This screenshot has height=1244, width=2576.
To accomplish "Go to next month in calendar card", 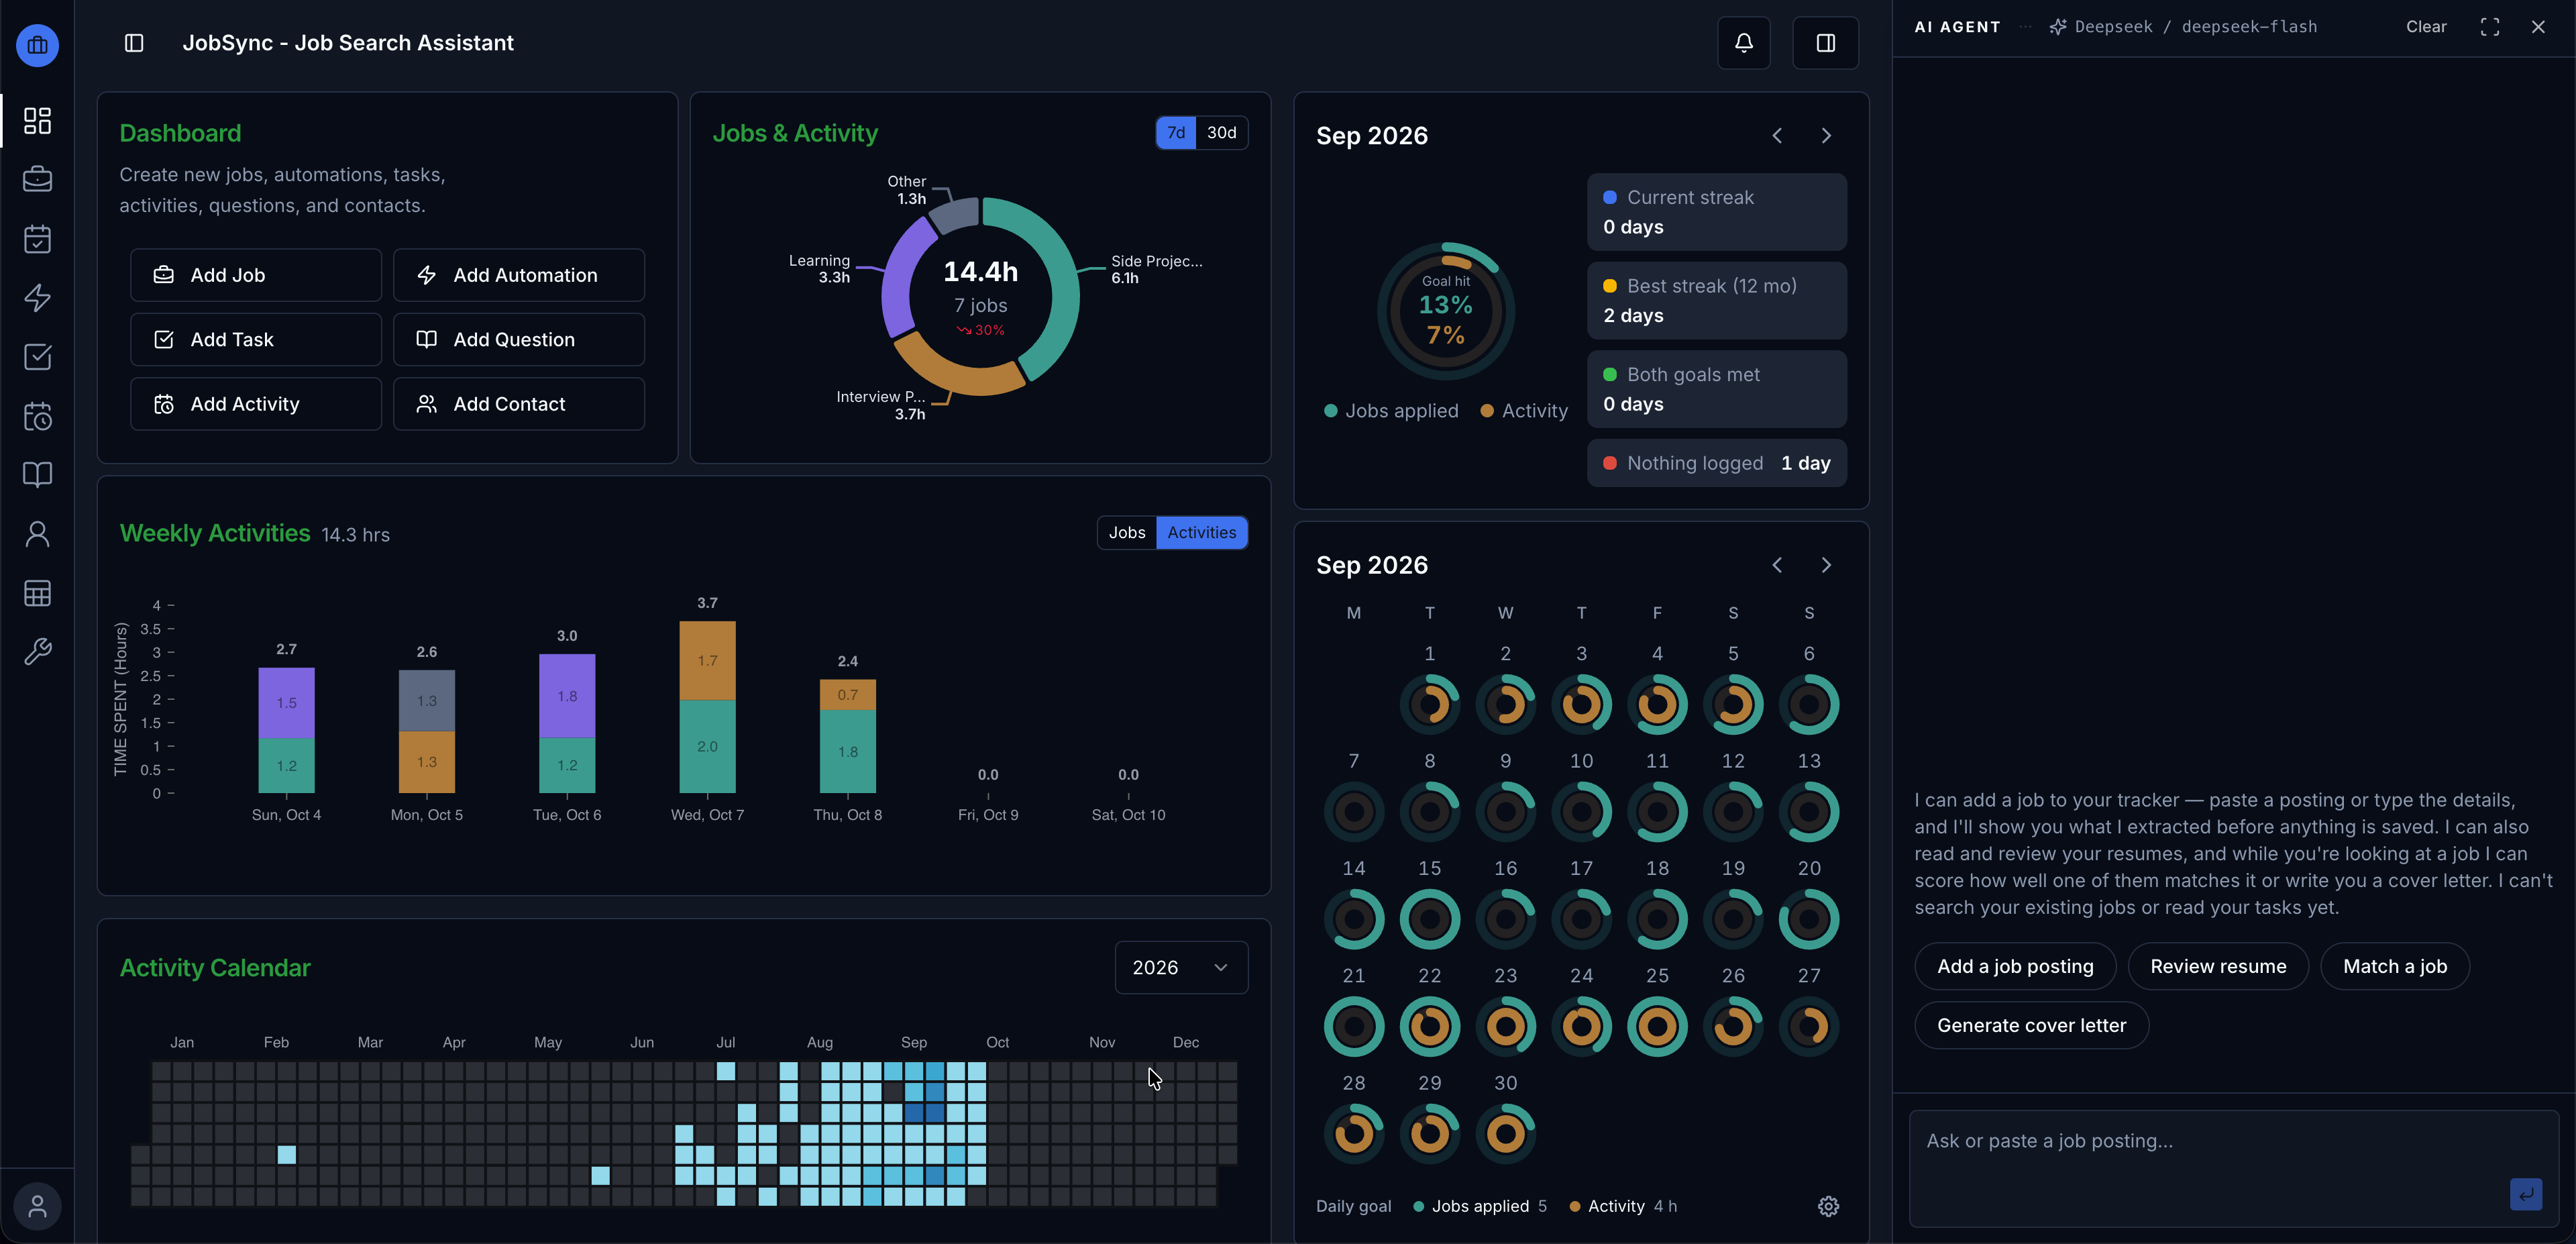I will tap(1825, 565).
